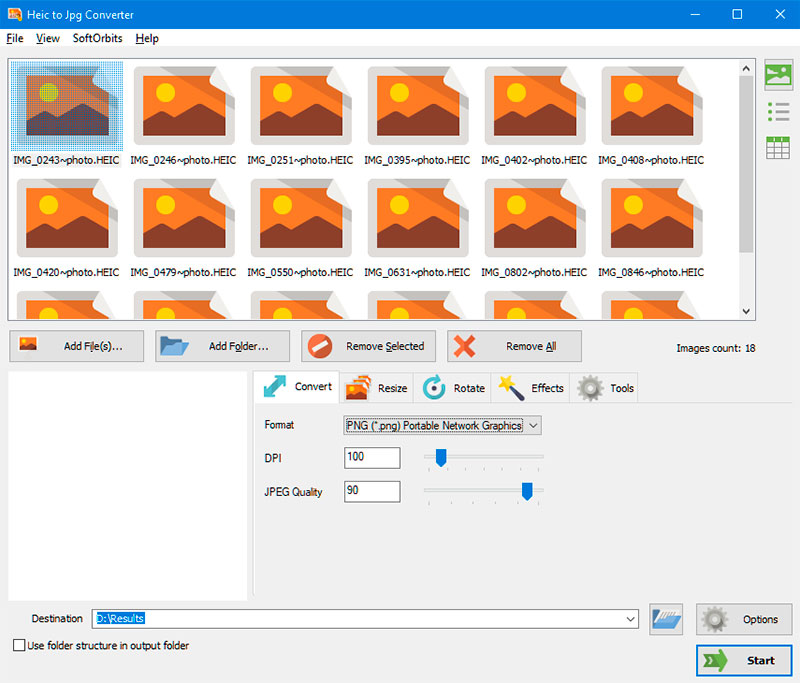800x683 pixels.
Task: Switch to details table view mode
Action: coord(779,147)
